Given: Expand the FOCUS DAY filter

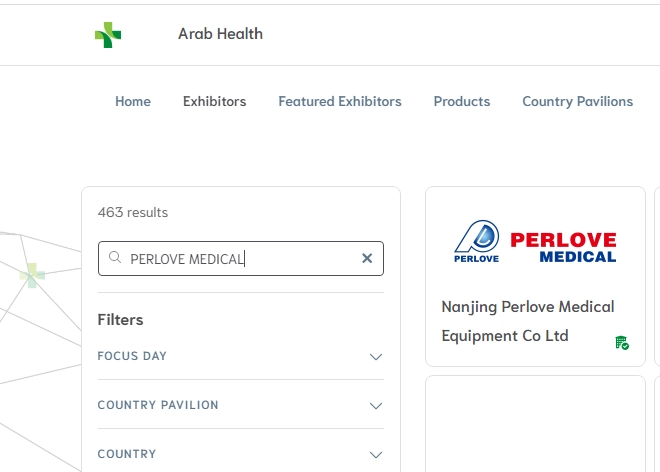Looking at the screenshot, I should coord(376,356).
